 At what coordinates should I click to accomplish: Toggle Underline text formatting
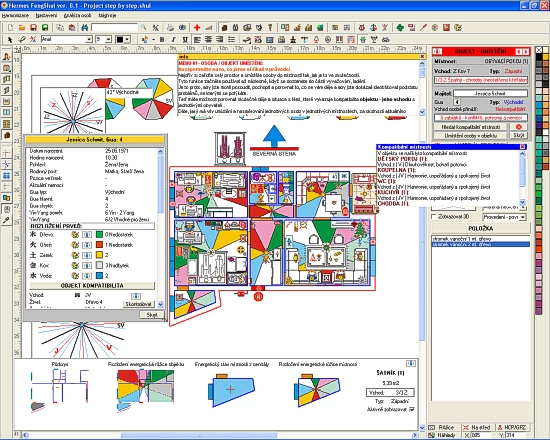coord(185,39)
